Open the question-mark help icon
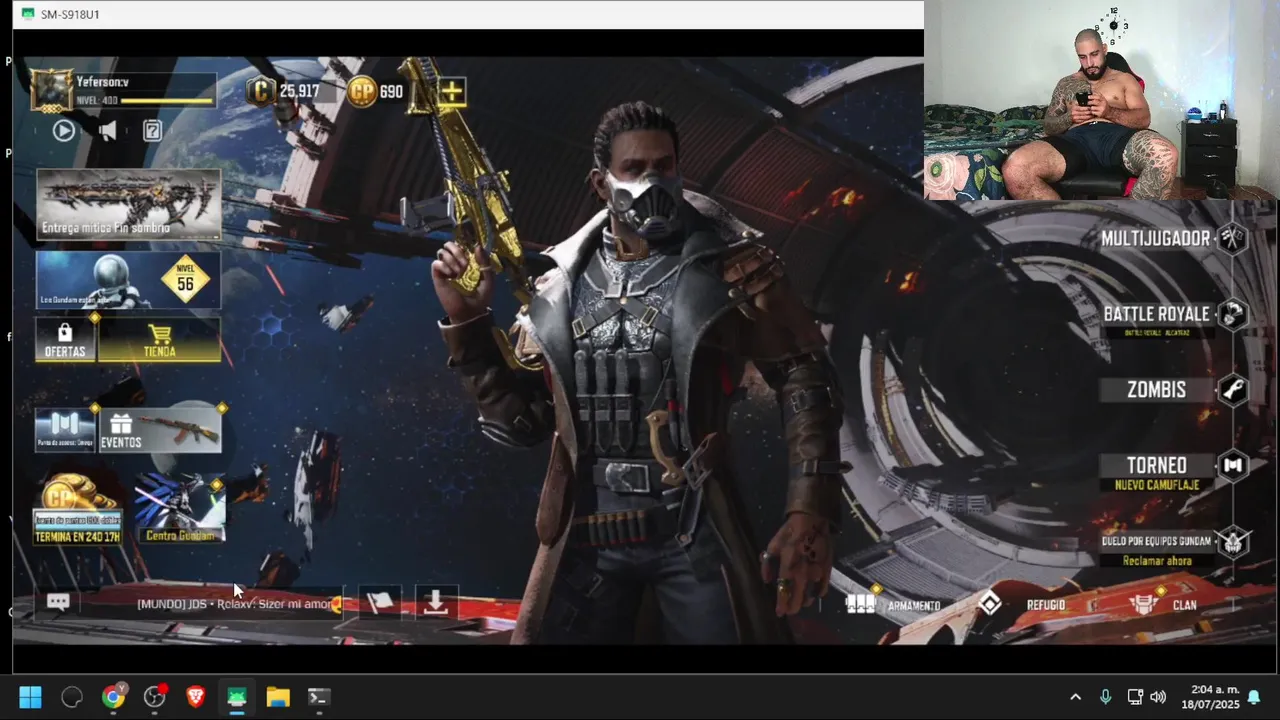This screenshot has height=720, width=1280. click(152, 130)
